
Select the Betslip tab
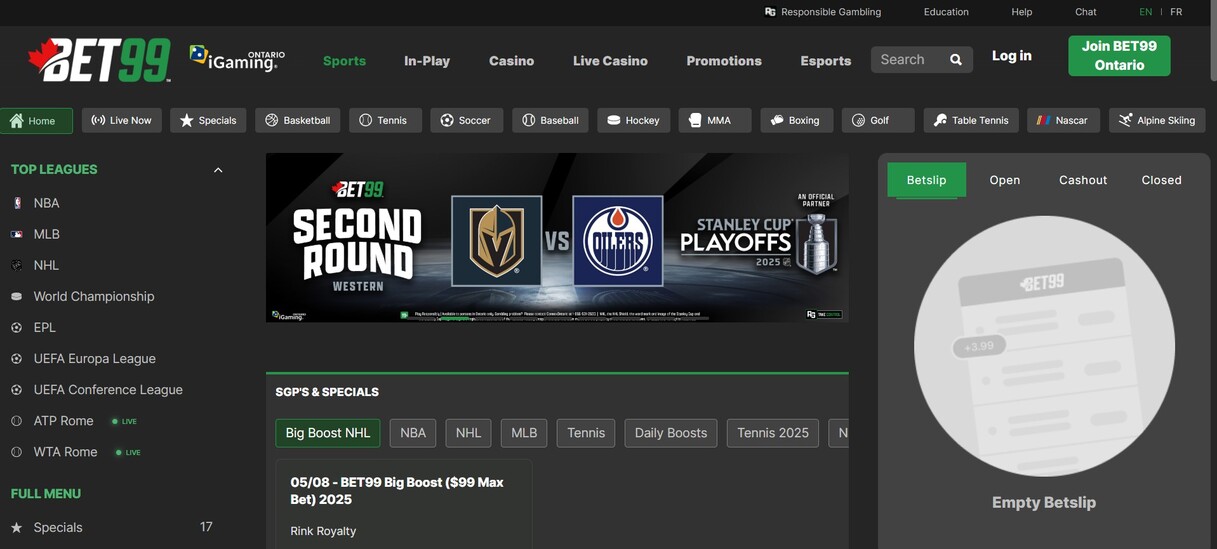coord(926,180)
